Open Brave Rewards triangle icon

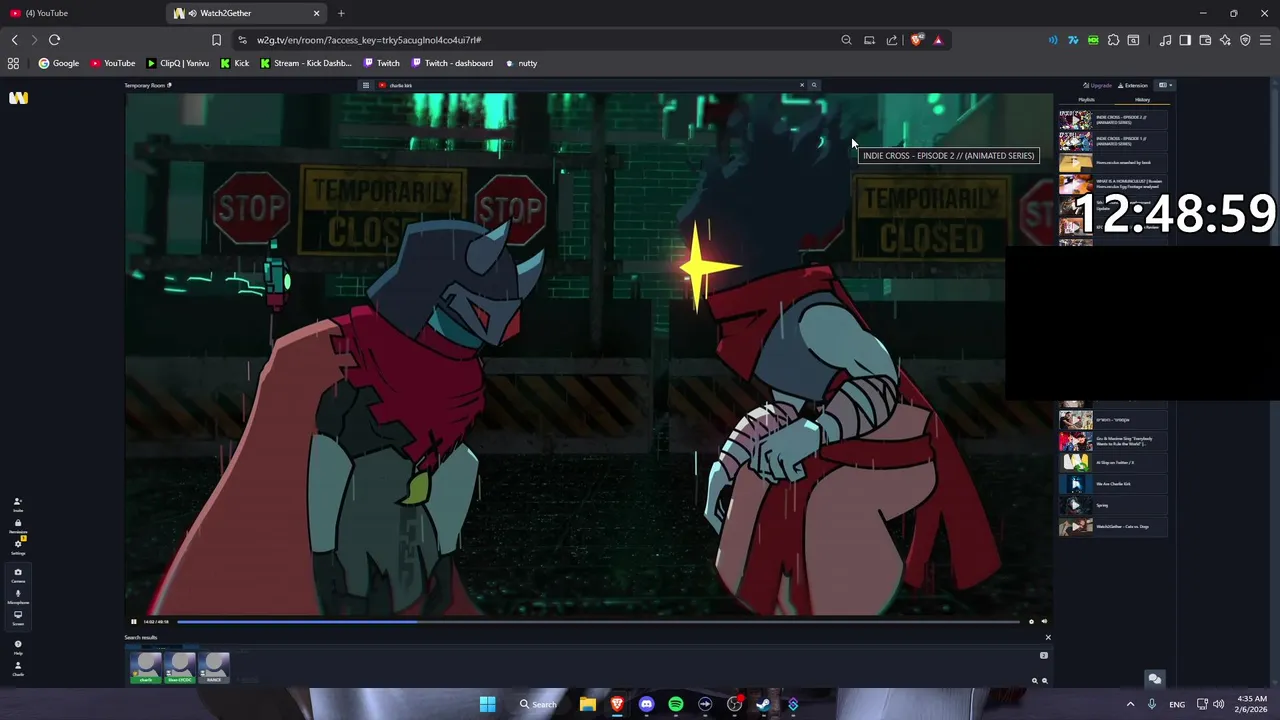coord(938,40)
